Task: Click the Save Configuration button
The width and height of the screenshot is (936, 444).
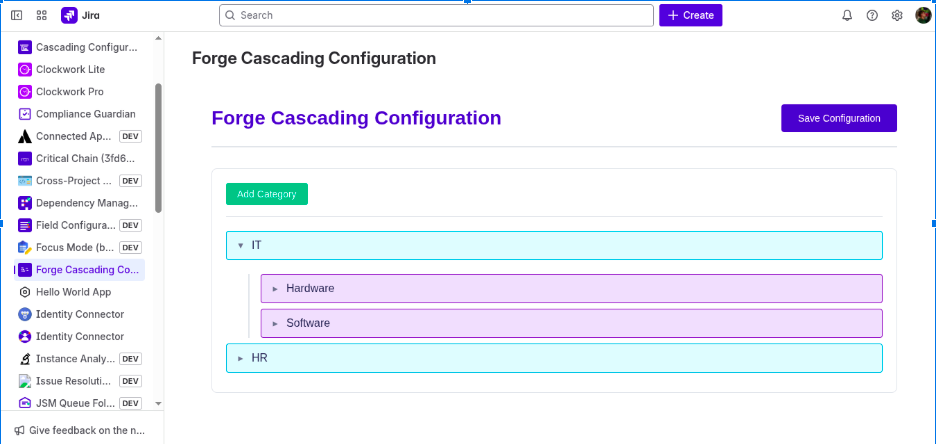Action: click(839, 118)
